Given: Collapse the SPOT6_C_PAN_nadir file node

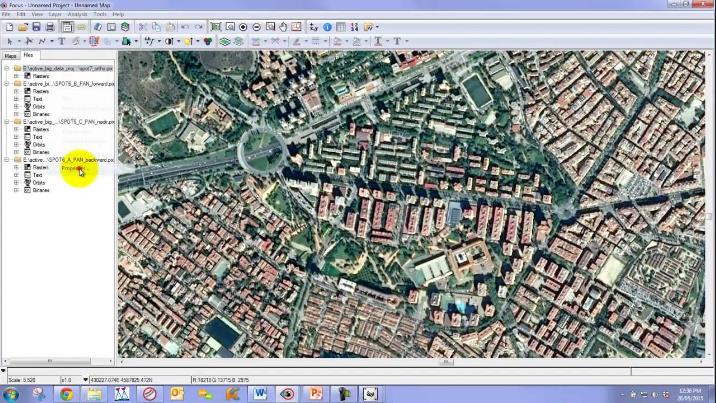Looking at the screenshot, I should pyautogui.click(x=6, y=121).
